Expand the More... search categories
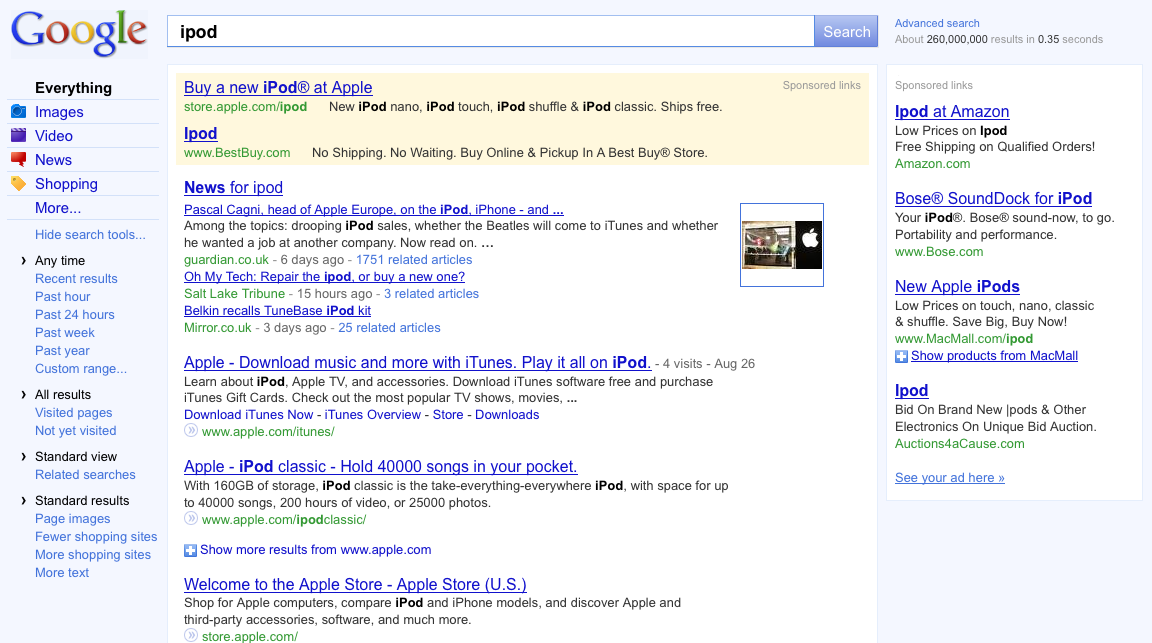The width and height of the screenshot is (1152, 643). pos(58,208)
